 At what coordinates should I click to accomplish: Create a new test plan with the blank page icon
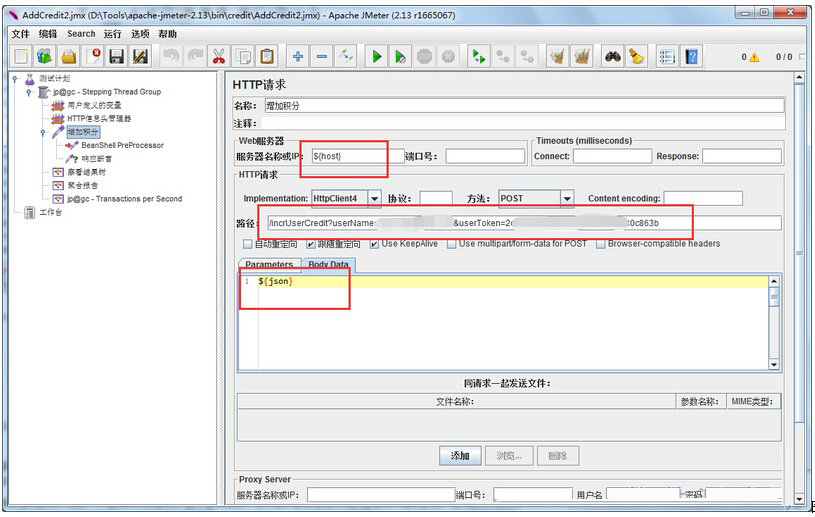point(21,56)
